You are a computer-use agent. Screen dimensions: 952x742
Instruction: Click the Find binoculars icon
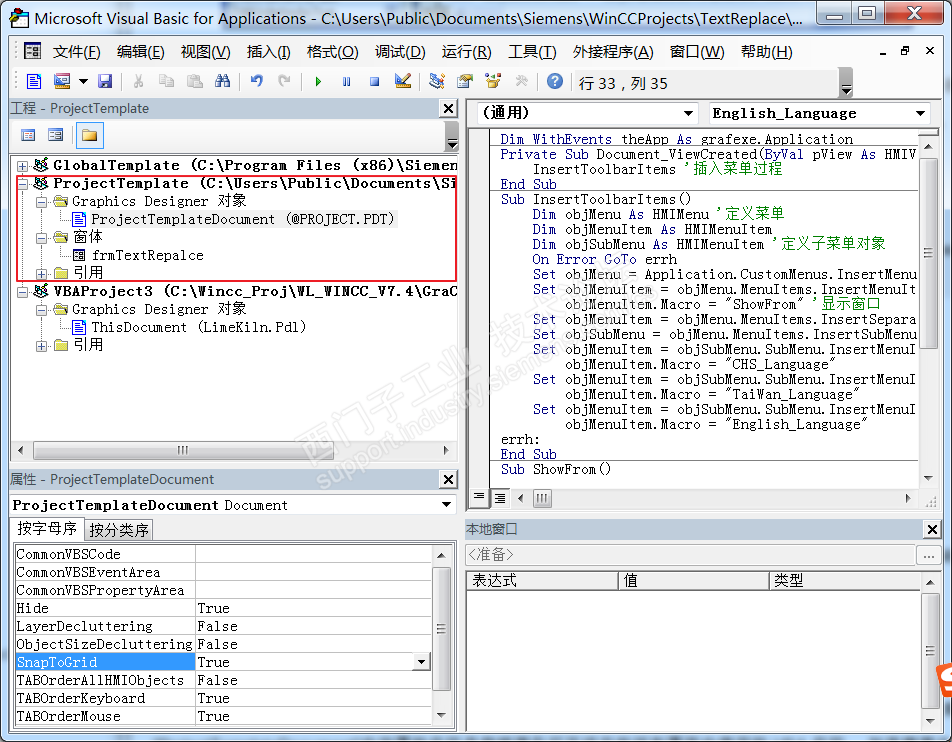[x=223, y=82]
